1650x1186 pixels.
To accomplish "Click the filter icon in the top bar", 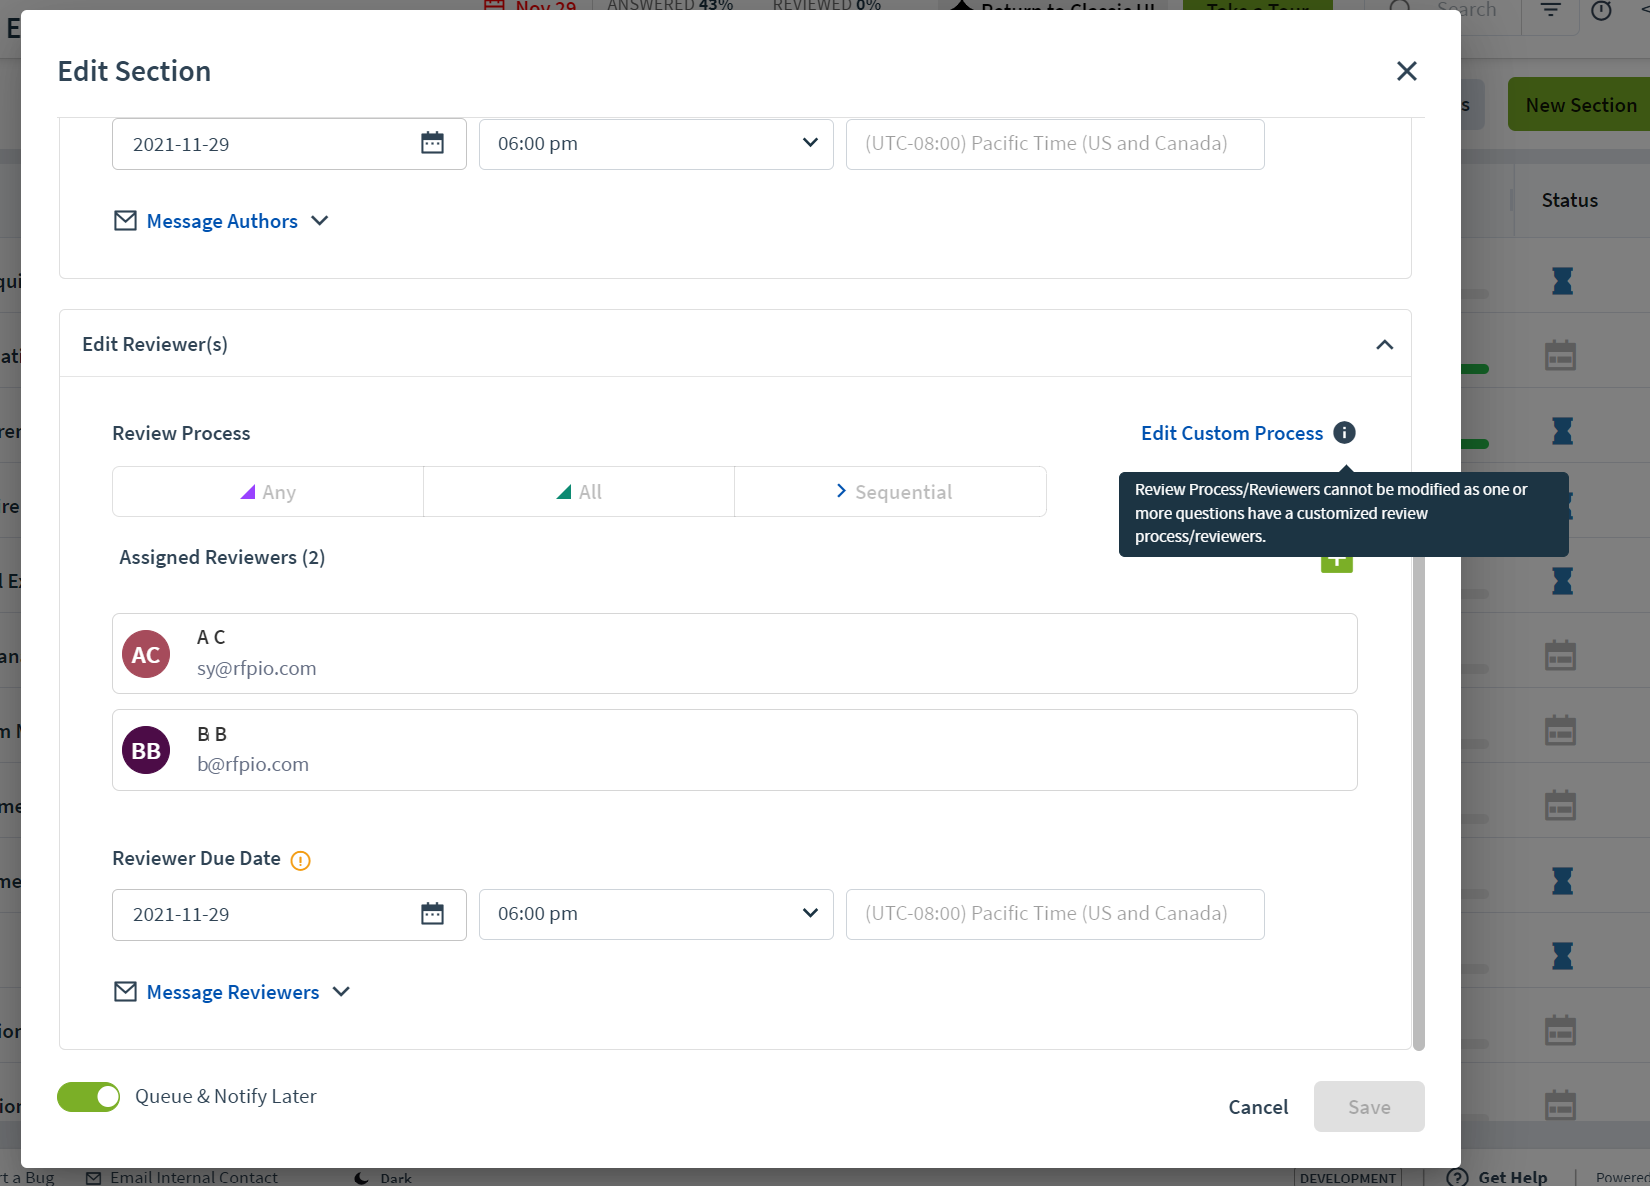I will [1550, 10].
